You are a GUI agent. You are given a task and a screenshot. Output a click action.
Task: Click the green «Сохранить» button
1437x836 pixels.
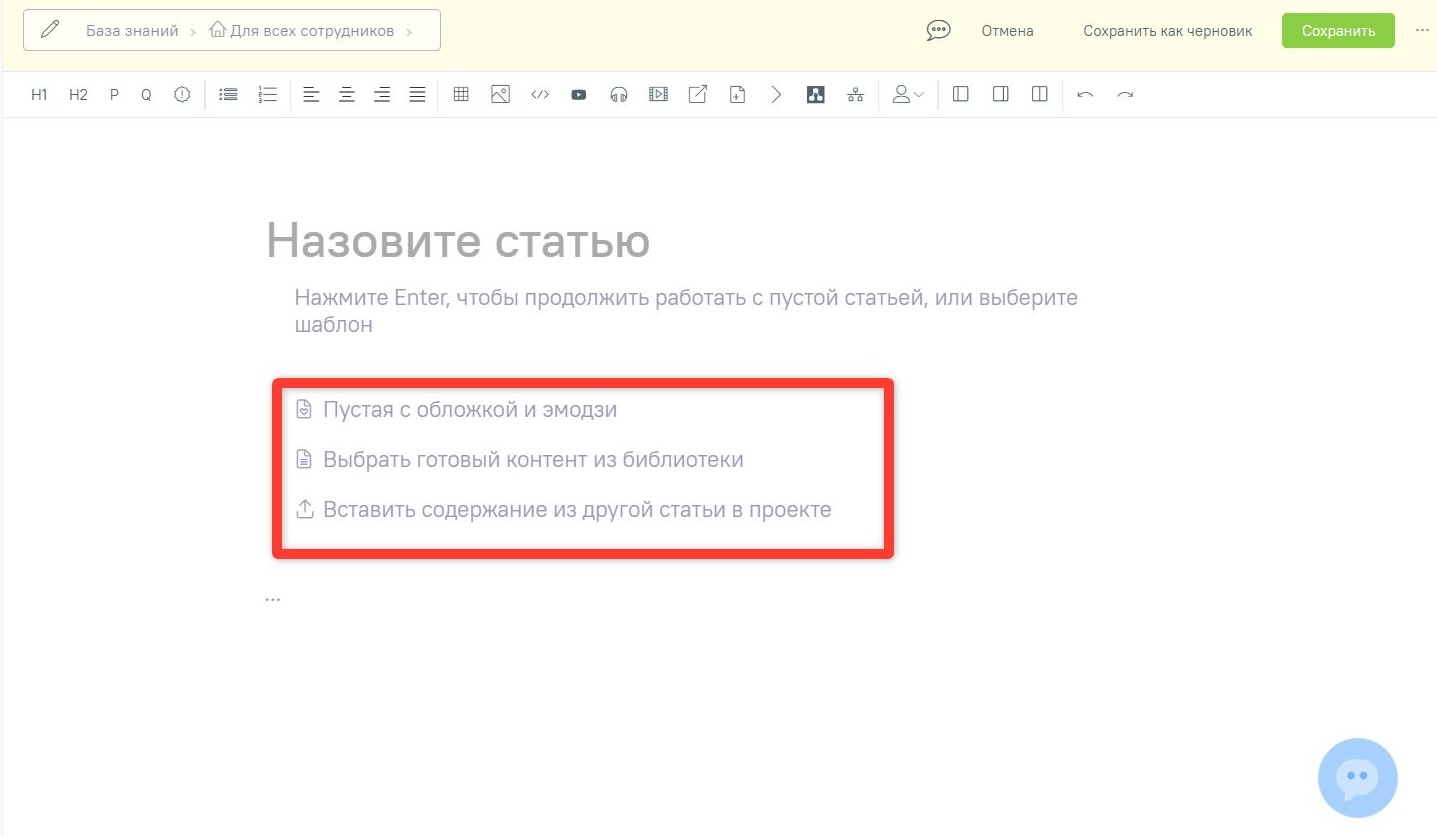[x=1338, y=31]
